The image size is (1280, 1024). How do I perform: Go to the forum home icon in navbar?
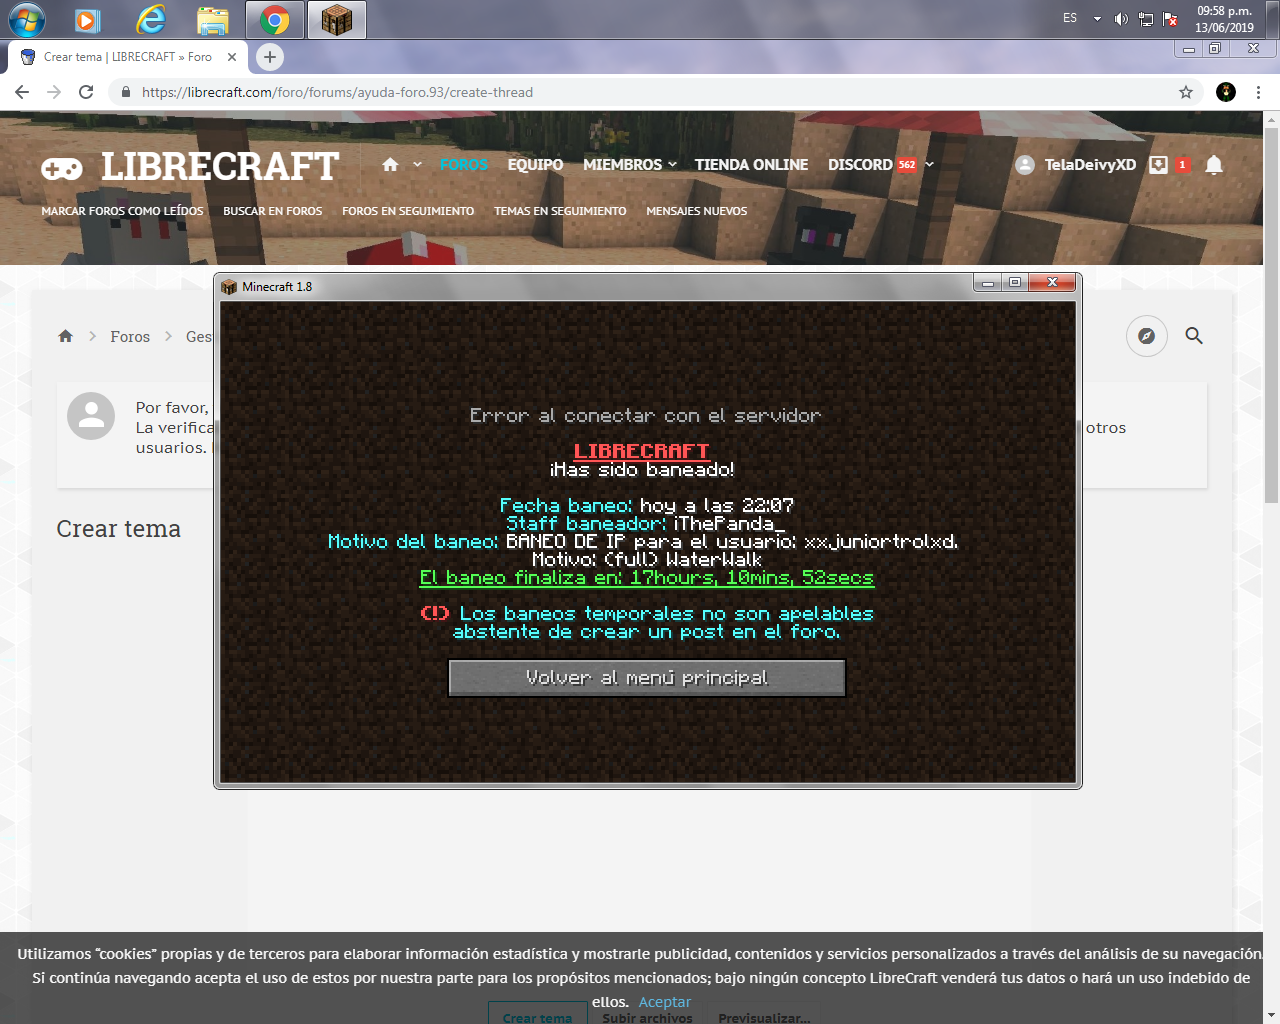390,165
